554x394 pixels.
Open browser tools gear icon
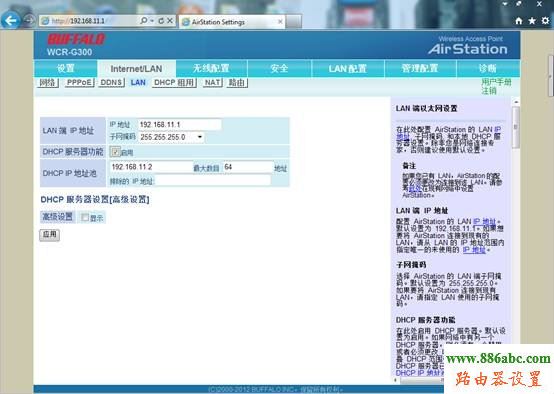pos(546,21)
